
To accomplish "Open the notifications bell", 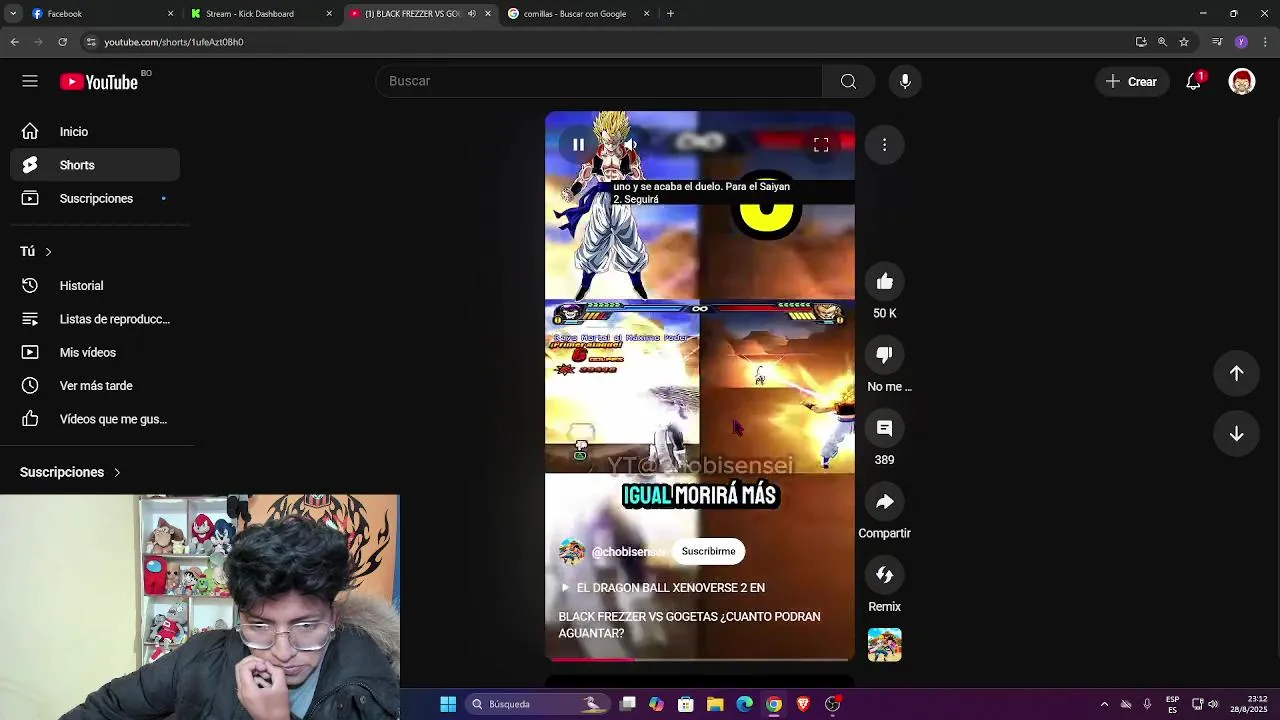I will tap(1194, 82).
